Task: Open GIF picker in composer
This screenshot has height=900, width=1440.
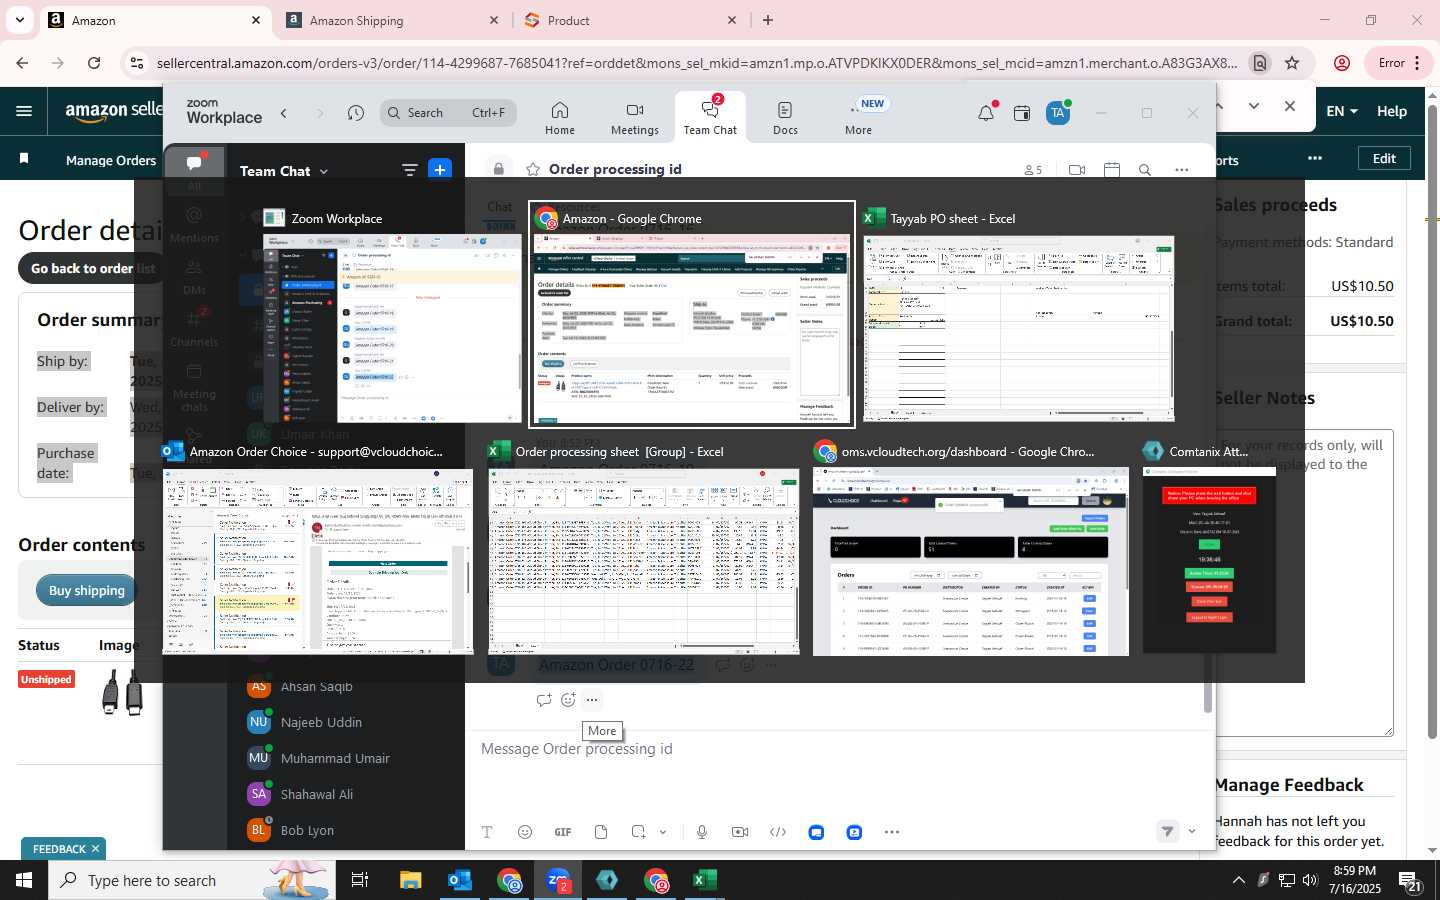Action: click(x=563, y=832)
